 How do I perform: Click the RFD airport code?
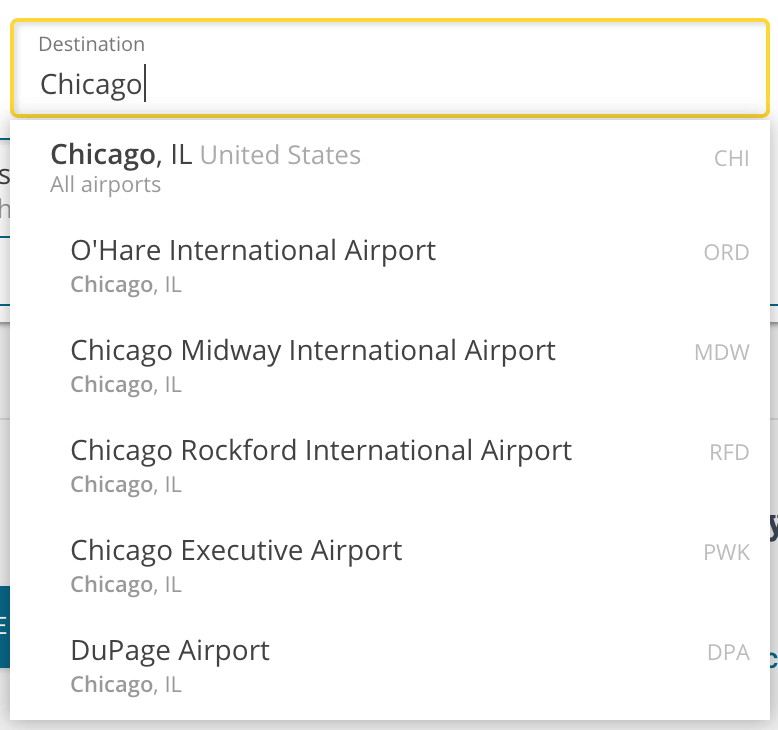click(729, 453)
